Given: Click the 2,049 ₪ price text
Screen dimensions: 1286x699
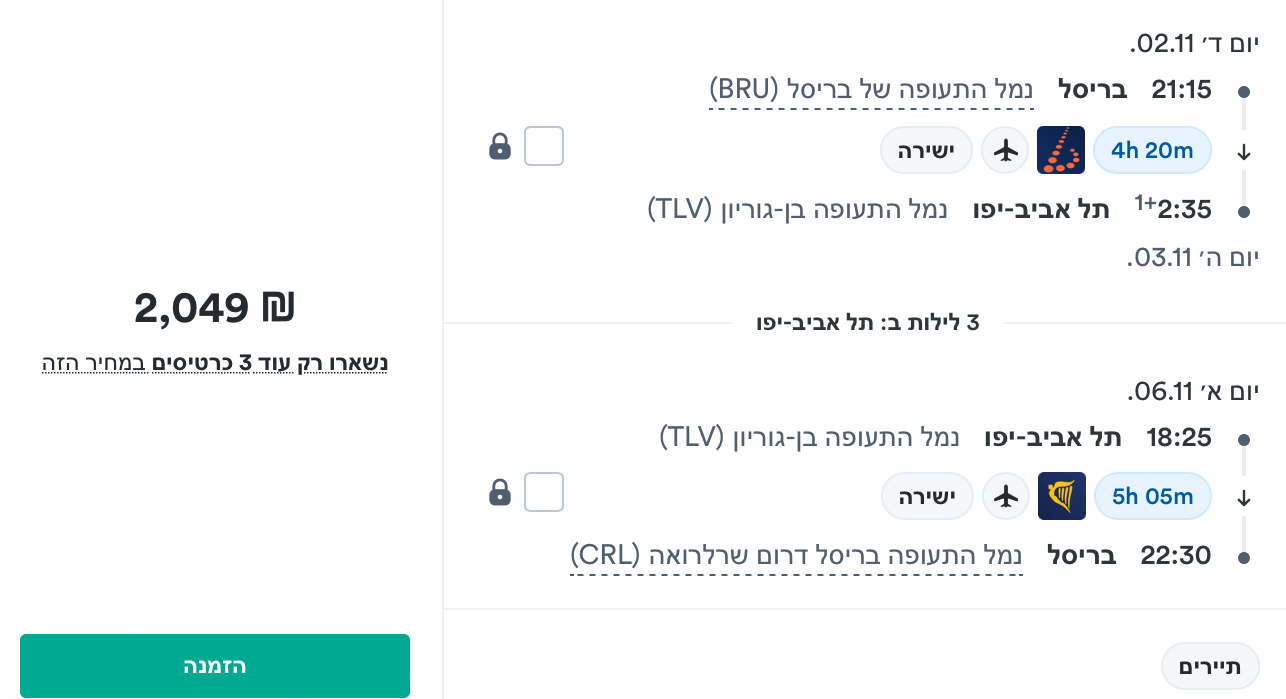Looking at the screenshot, I should click(215, 308).
